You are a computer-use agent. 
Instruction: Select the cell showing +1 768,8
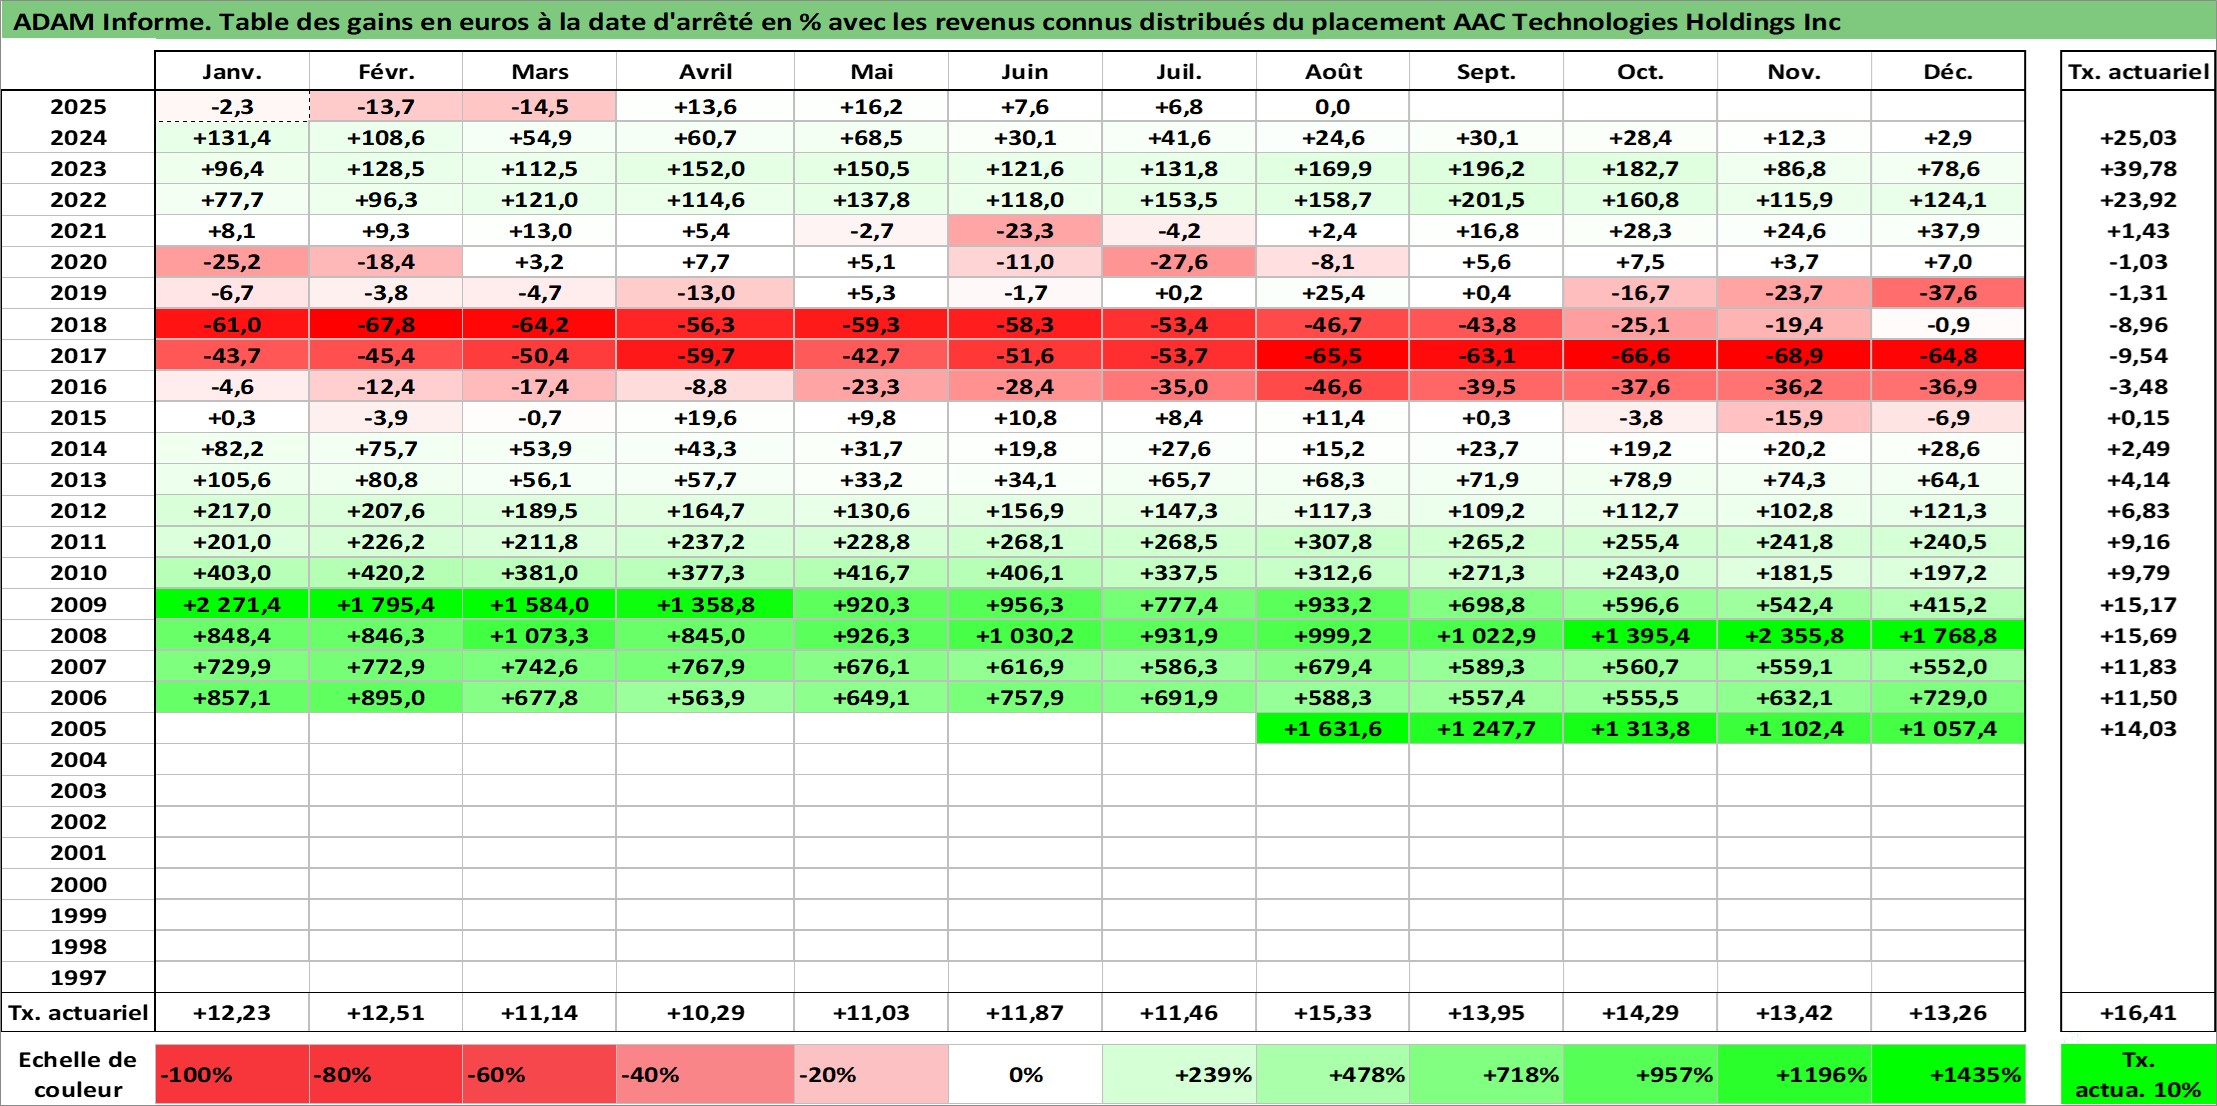pos(1948,636)
